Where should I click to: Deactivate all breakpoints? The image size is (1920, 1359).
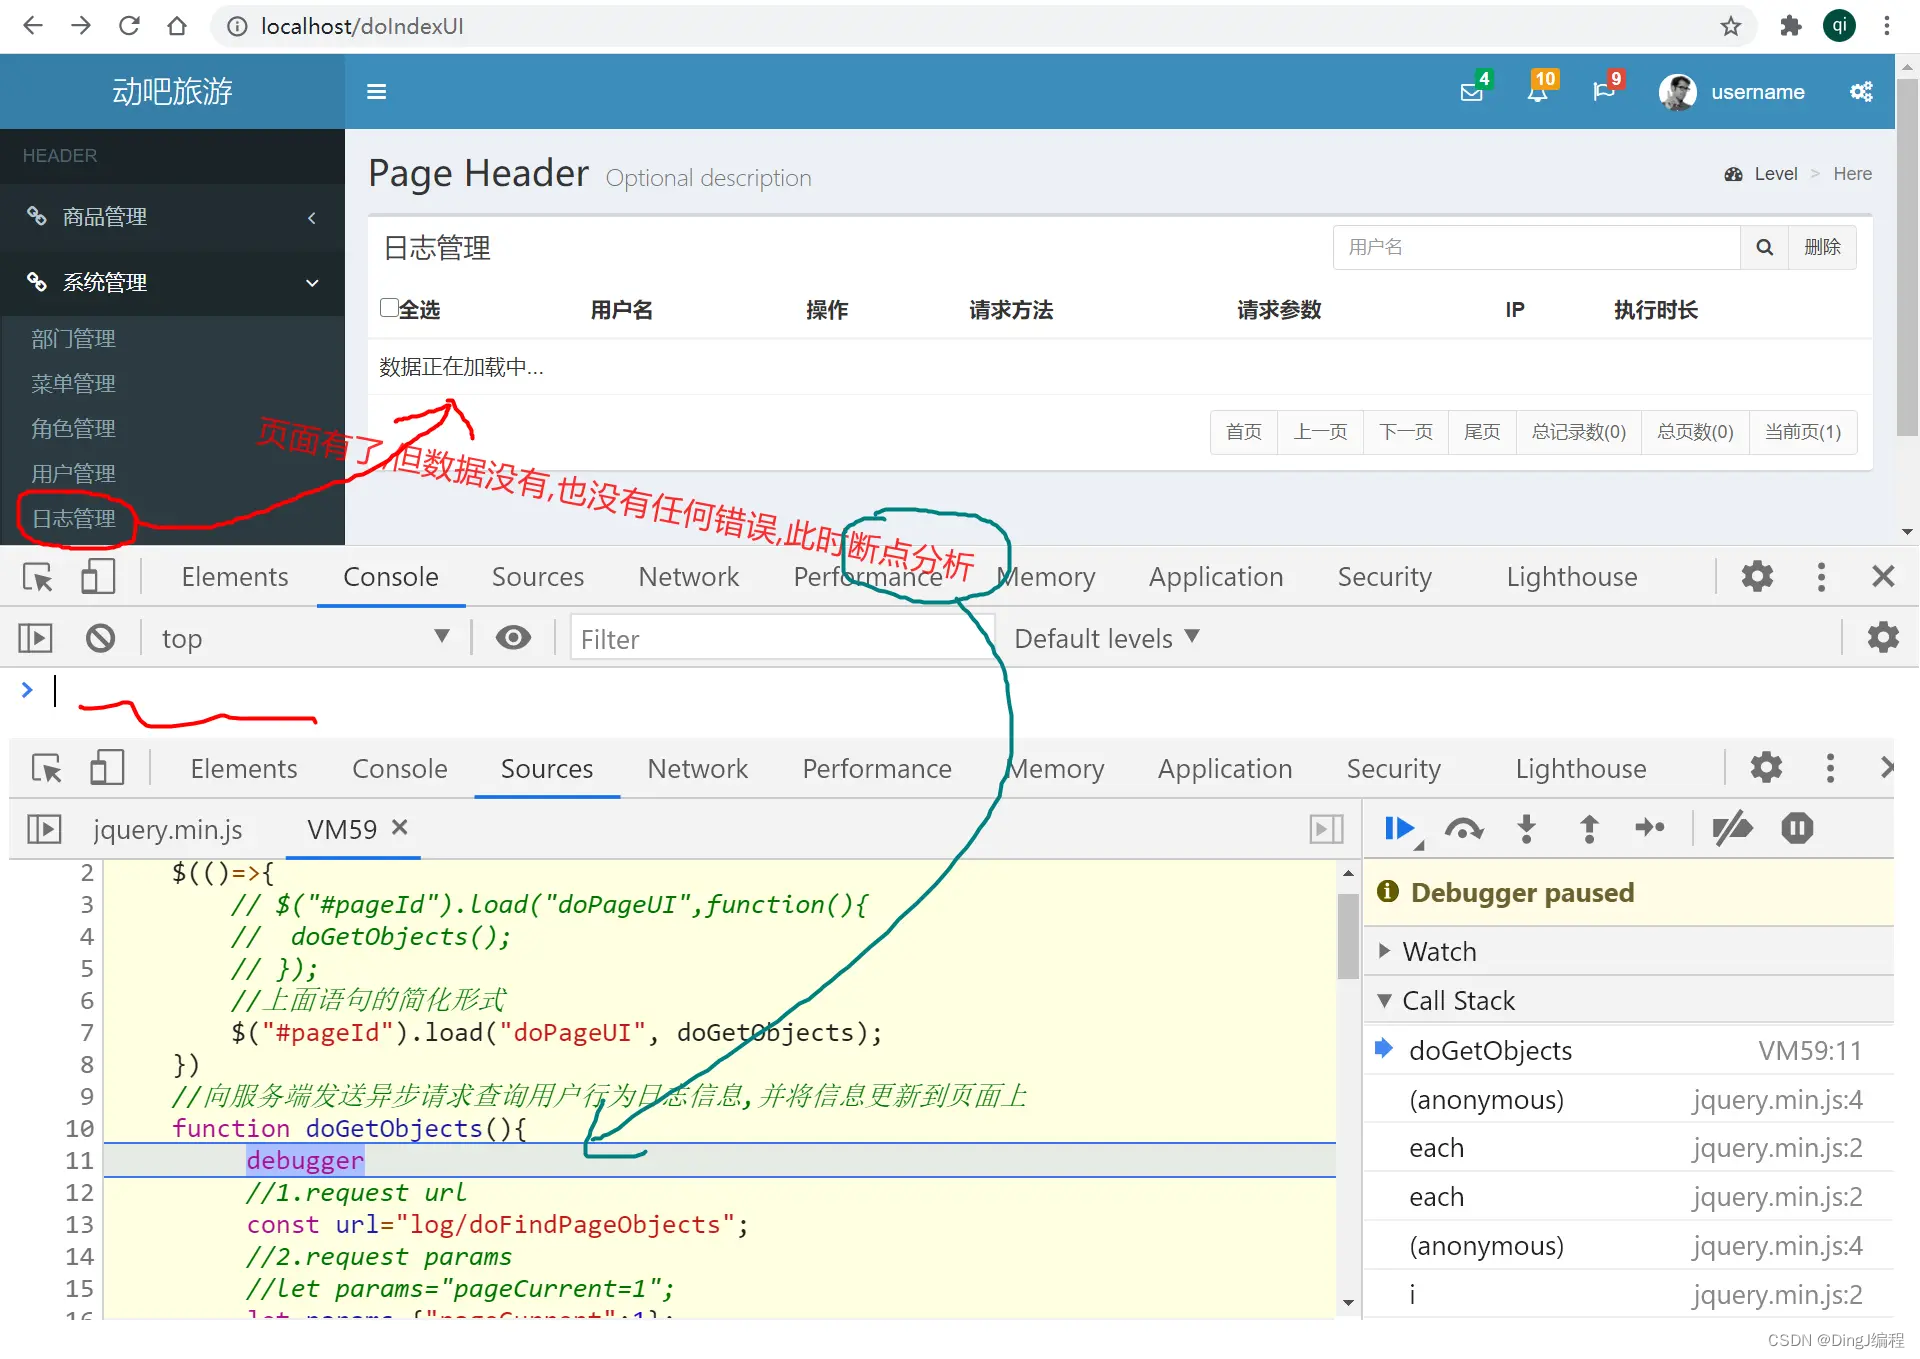pyautogui.click(x=1733, y=829)
